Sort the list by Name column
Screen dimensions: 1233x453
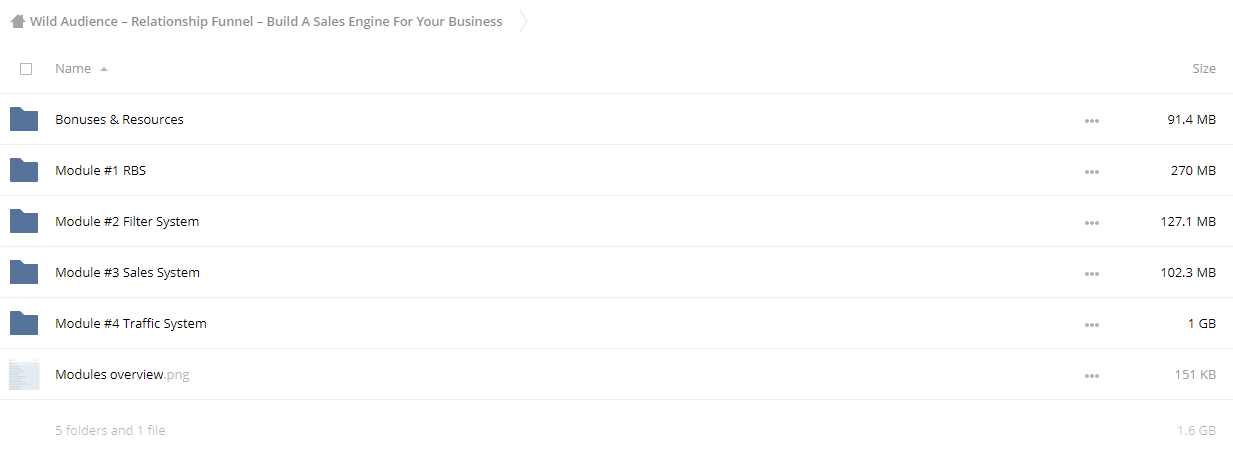coord(73,69)
